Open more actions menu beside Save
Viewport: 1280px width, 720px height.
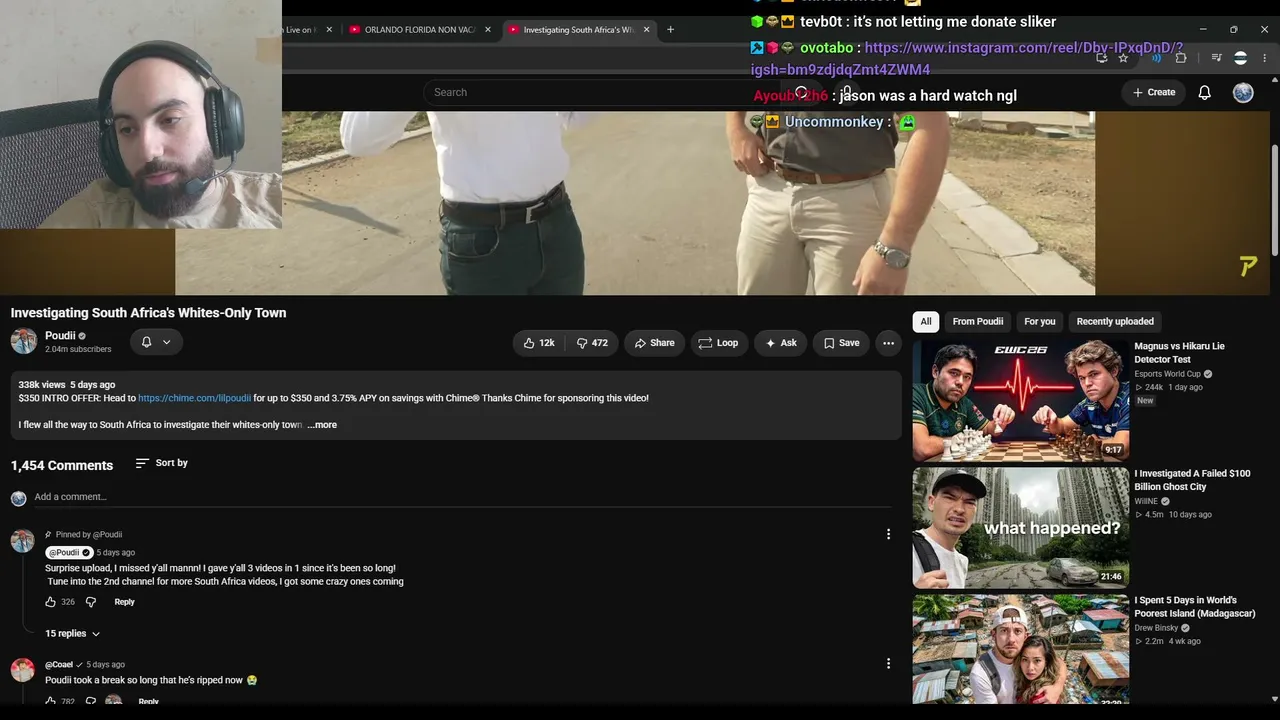[888, 343]
